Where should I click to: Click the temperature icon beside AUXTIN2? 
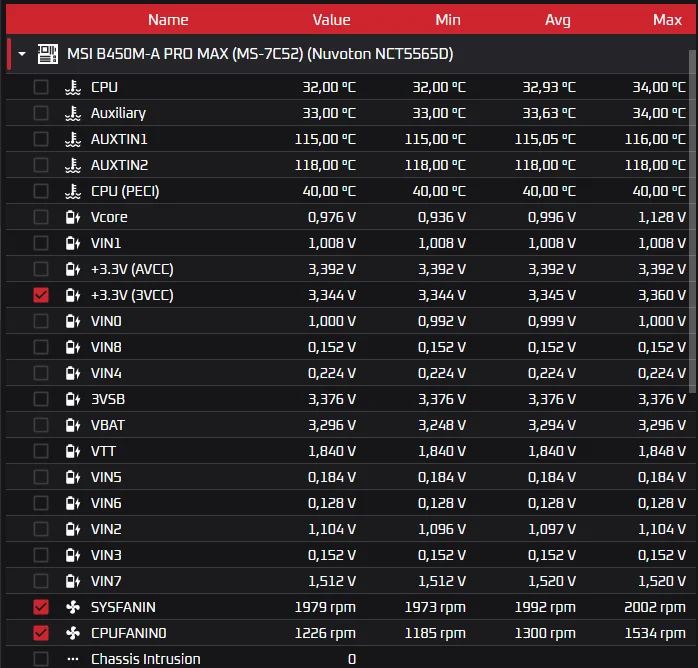[73, 165]
